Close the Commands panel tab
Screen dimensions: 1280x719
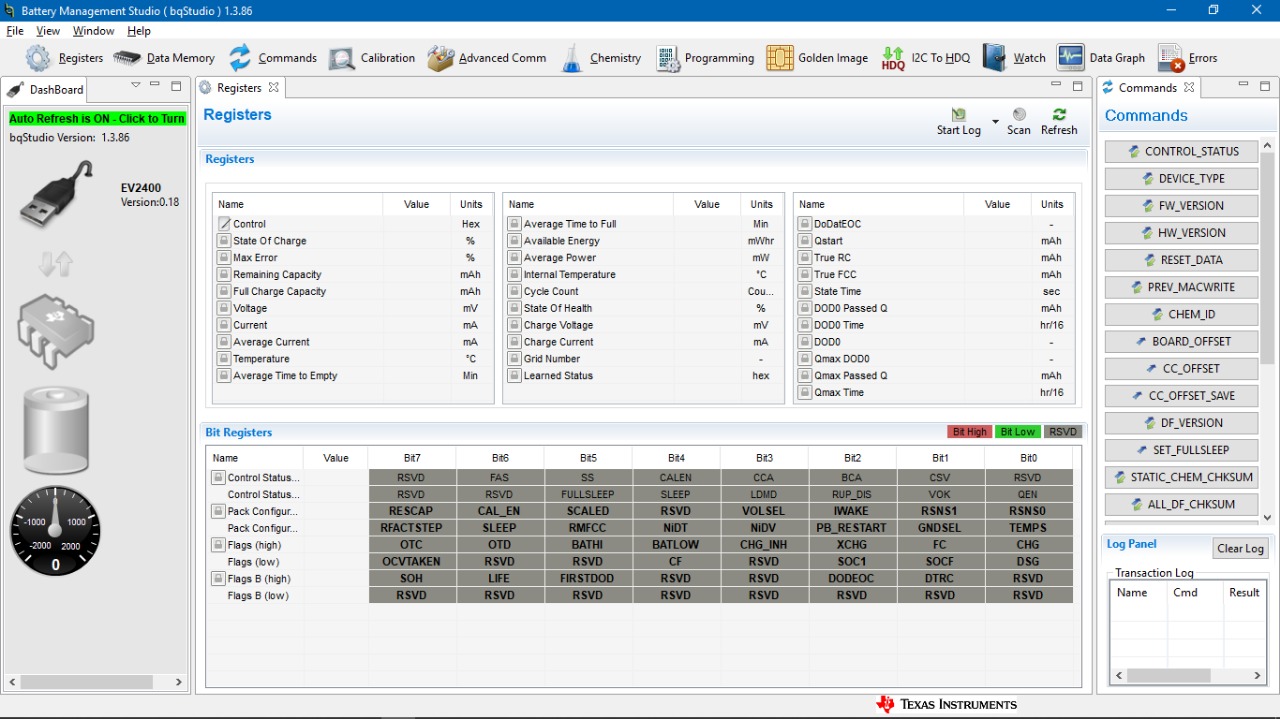click(1189, 88)
